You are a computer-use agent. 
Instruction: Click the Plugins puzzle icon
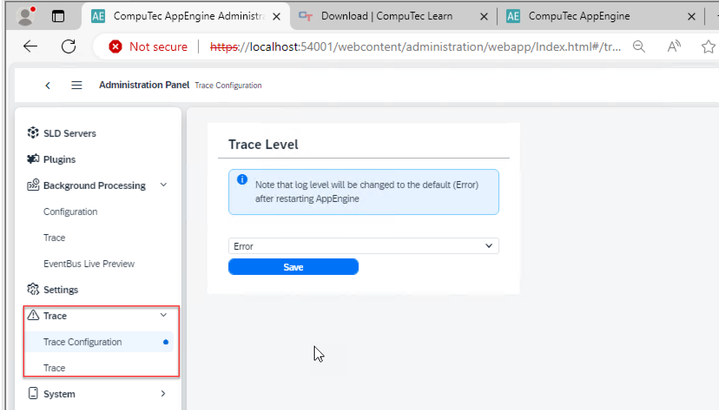[x=33, y=159]
